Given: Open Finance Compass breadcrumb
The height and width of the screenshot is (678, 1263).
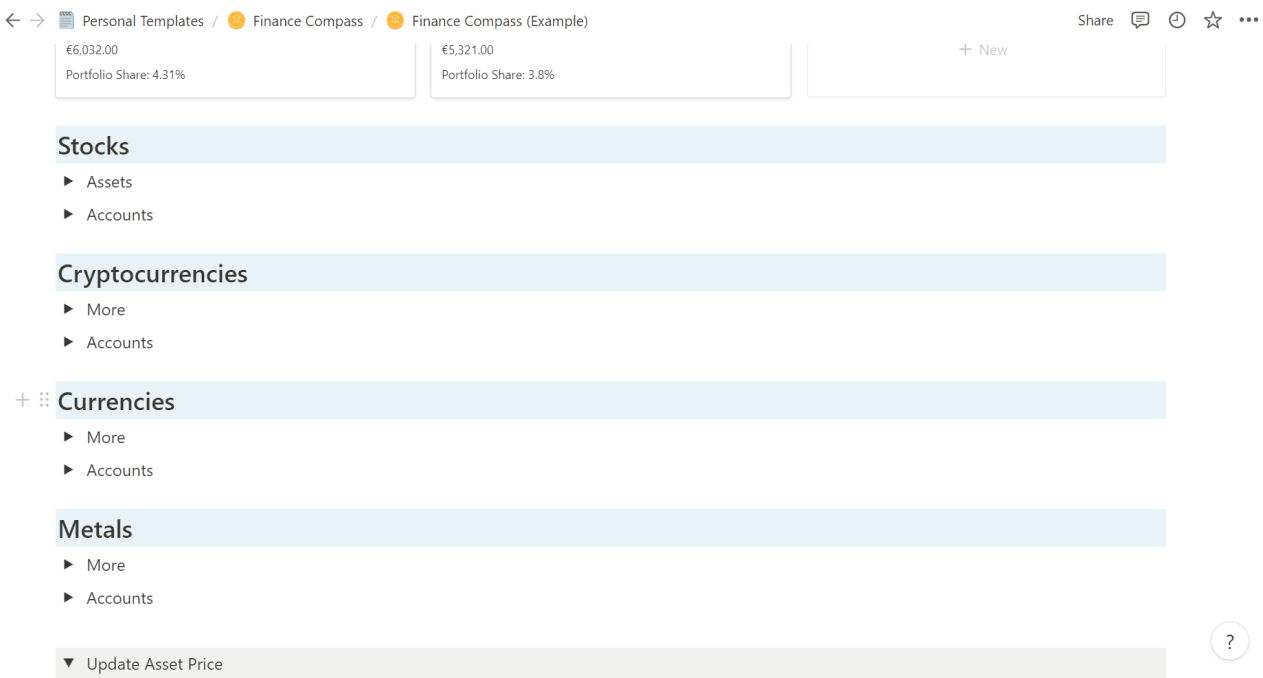Looking at the screenshot, I should coord(308,21).
